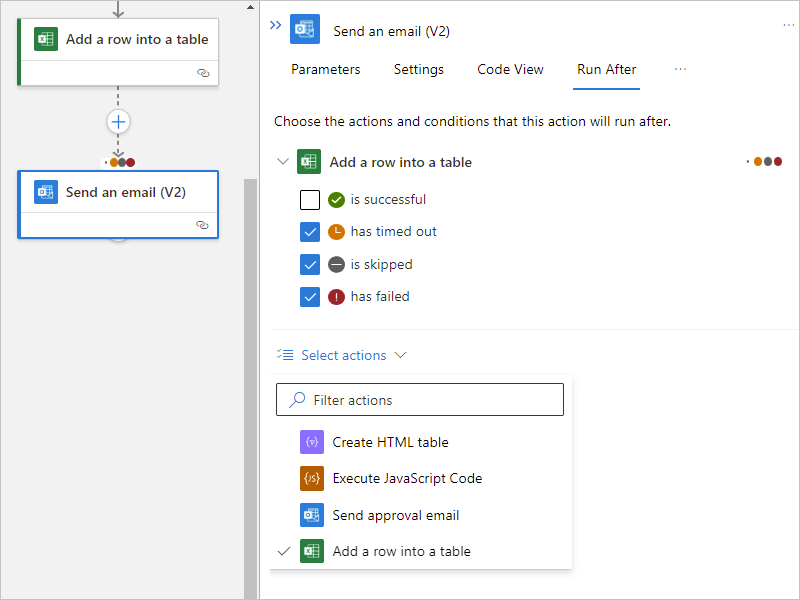This screenshot has width=800, height=600.
Task: Open the overflow tabs ellipsis menu
Action: tap(681, 69)
